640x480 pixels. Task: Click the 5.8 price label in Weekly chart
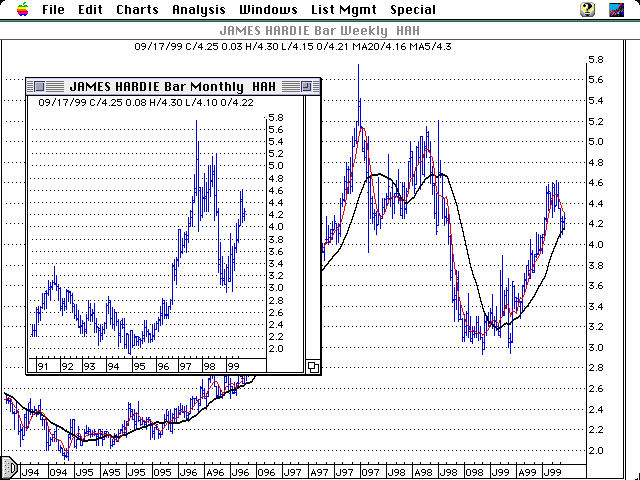click(596, 60)
